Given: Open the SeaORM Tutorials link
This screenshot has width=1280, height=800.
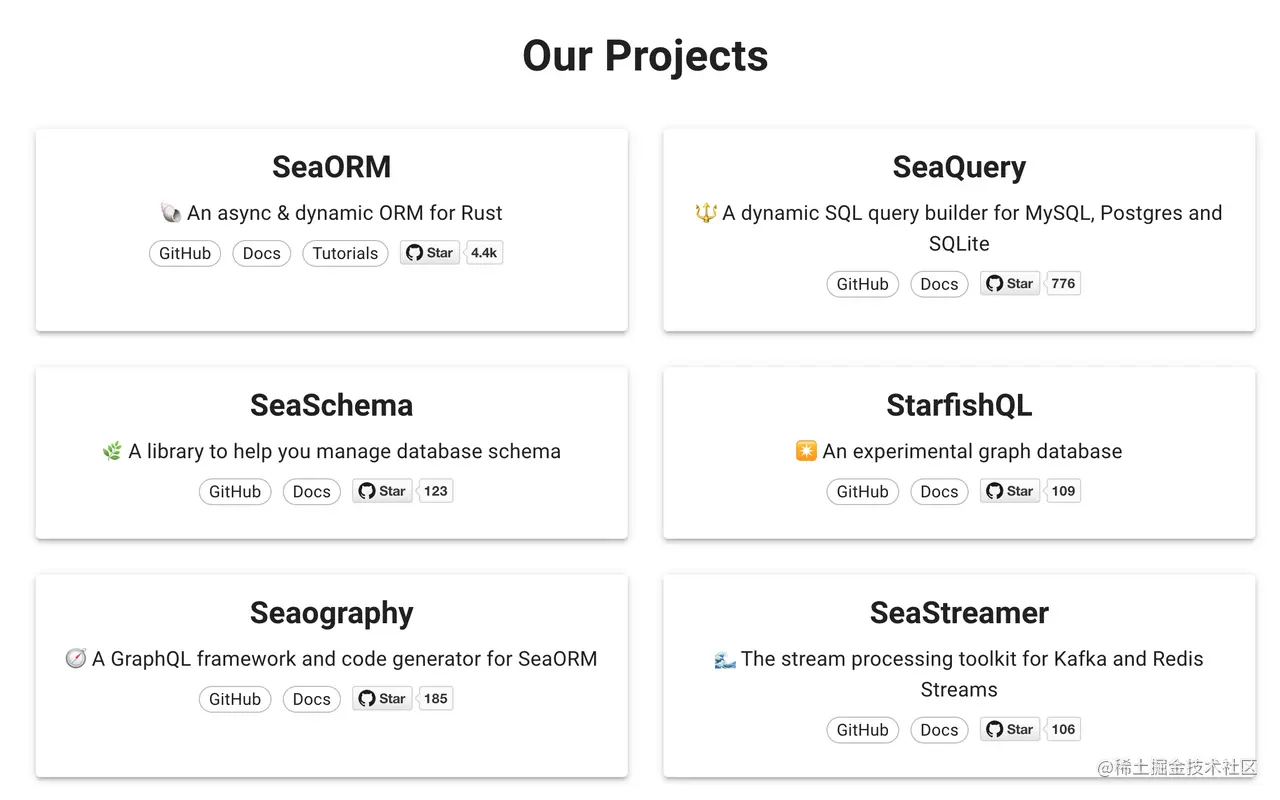Looking at the screenshot, I should coord(345,254).
